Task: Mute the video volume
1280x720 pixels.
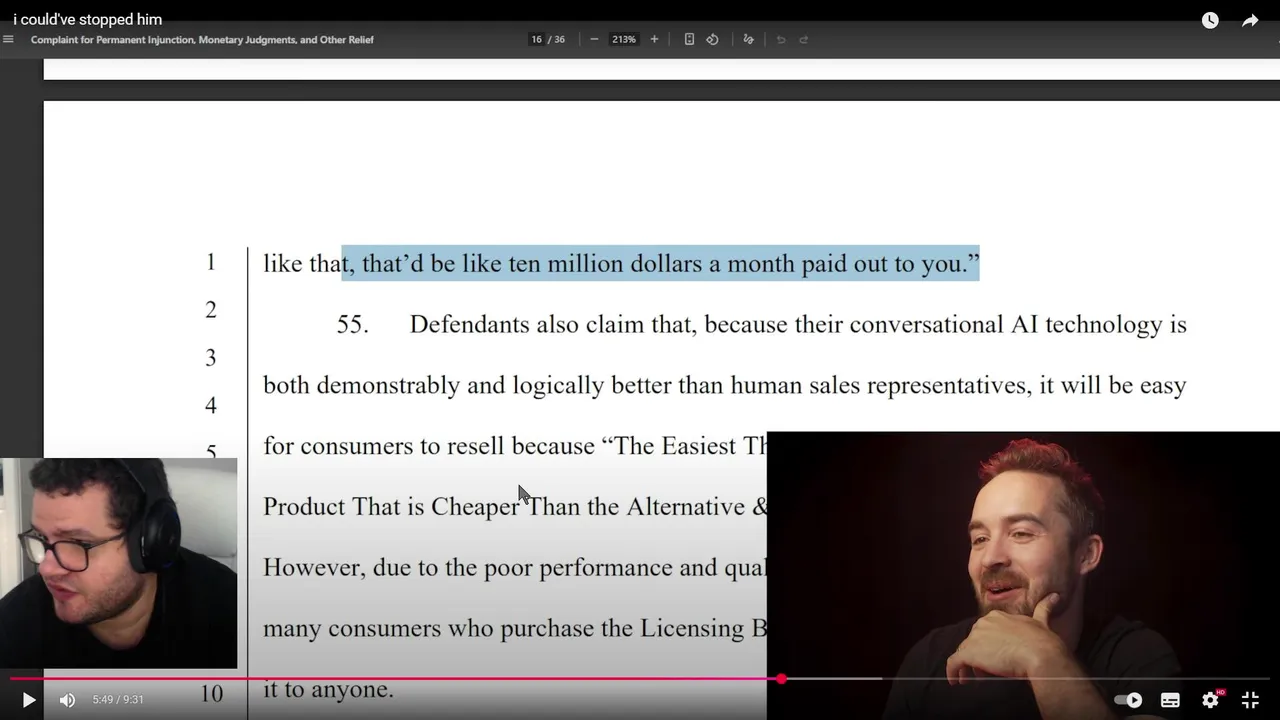Action: [x=67, y=700]
